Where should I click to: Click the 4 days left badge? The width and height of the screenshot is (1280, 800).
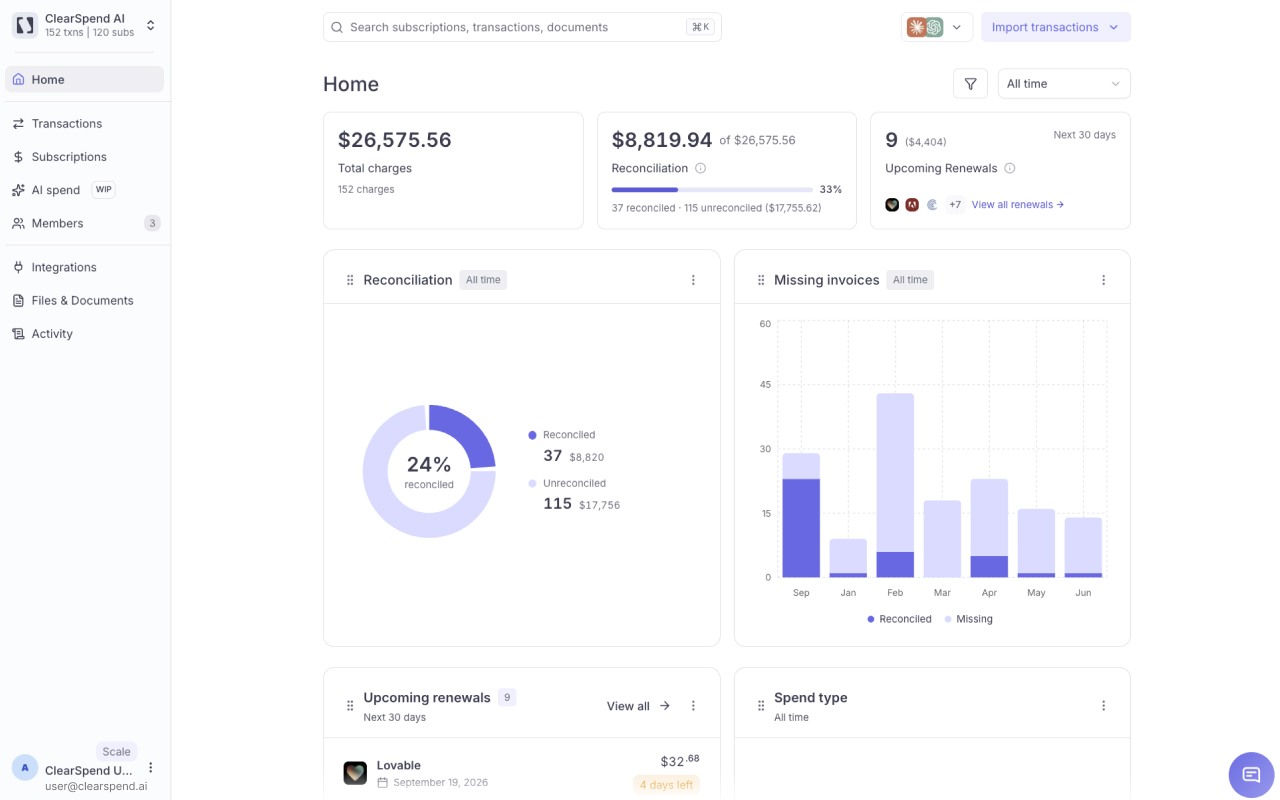coord(666,785)
